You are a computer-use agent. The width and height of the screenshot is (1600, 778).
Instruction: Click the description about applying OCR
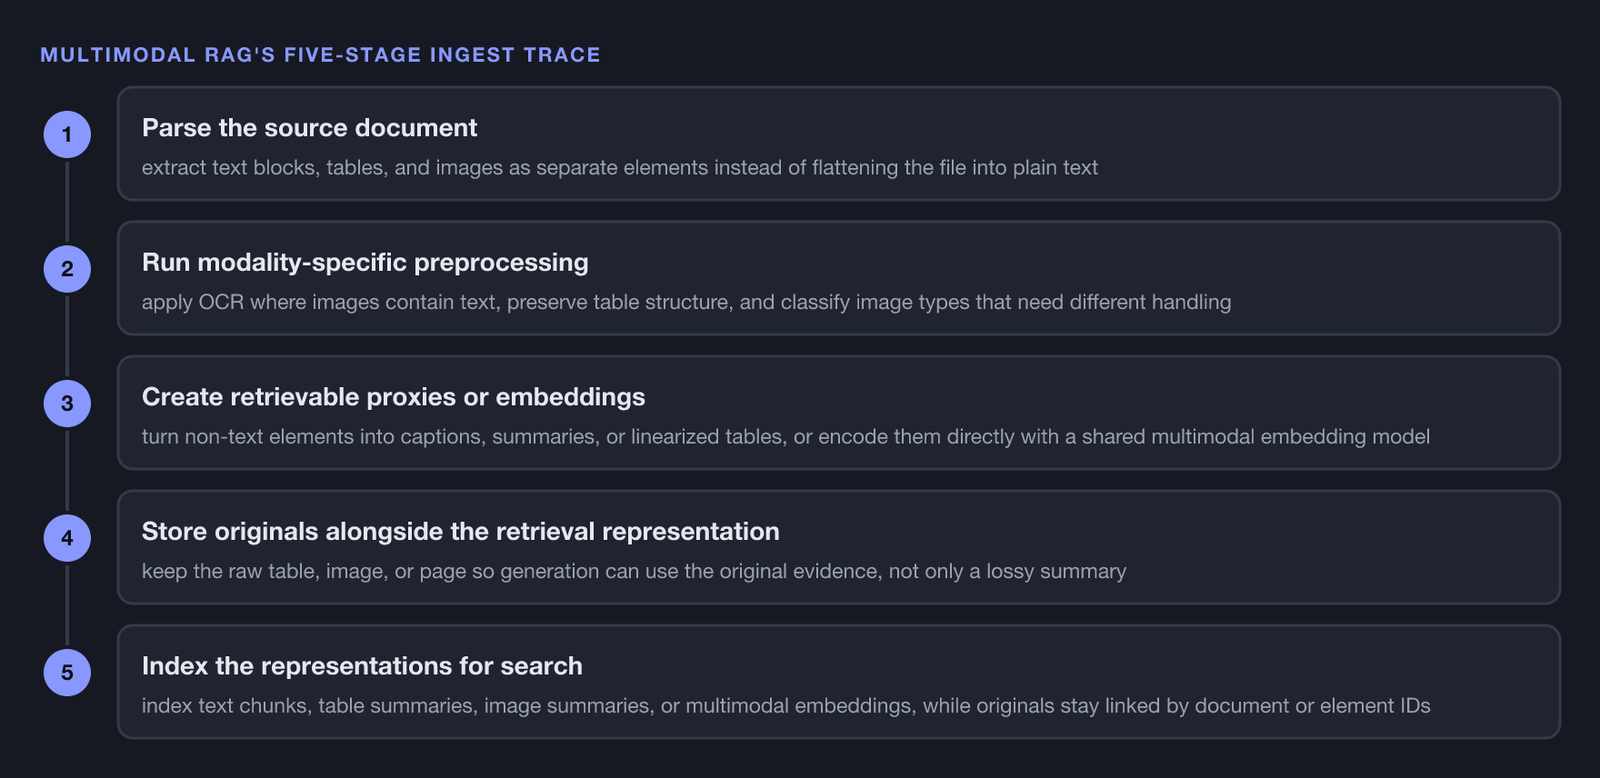click(x=686, y=302)
